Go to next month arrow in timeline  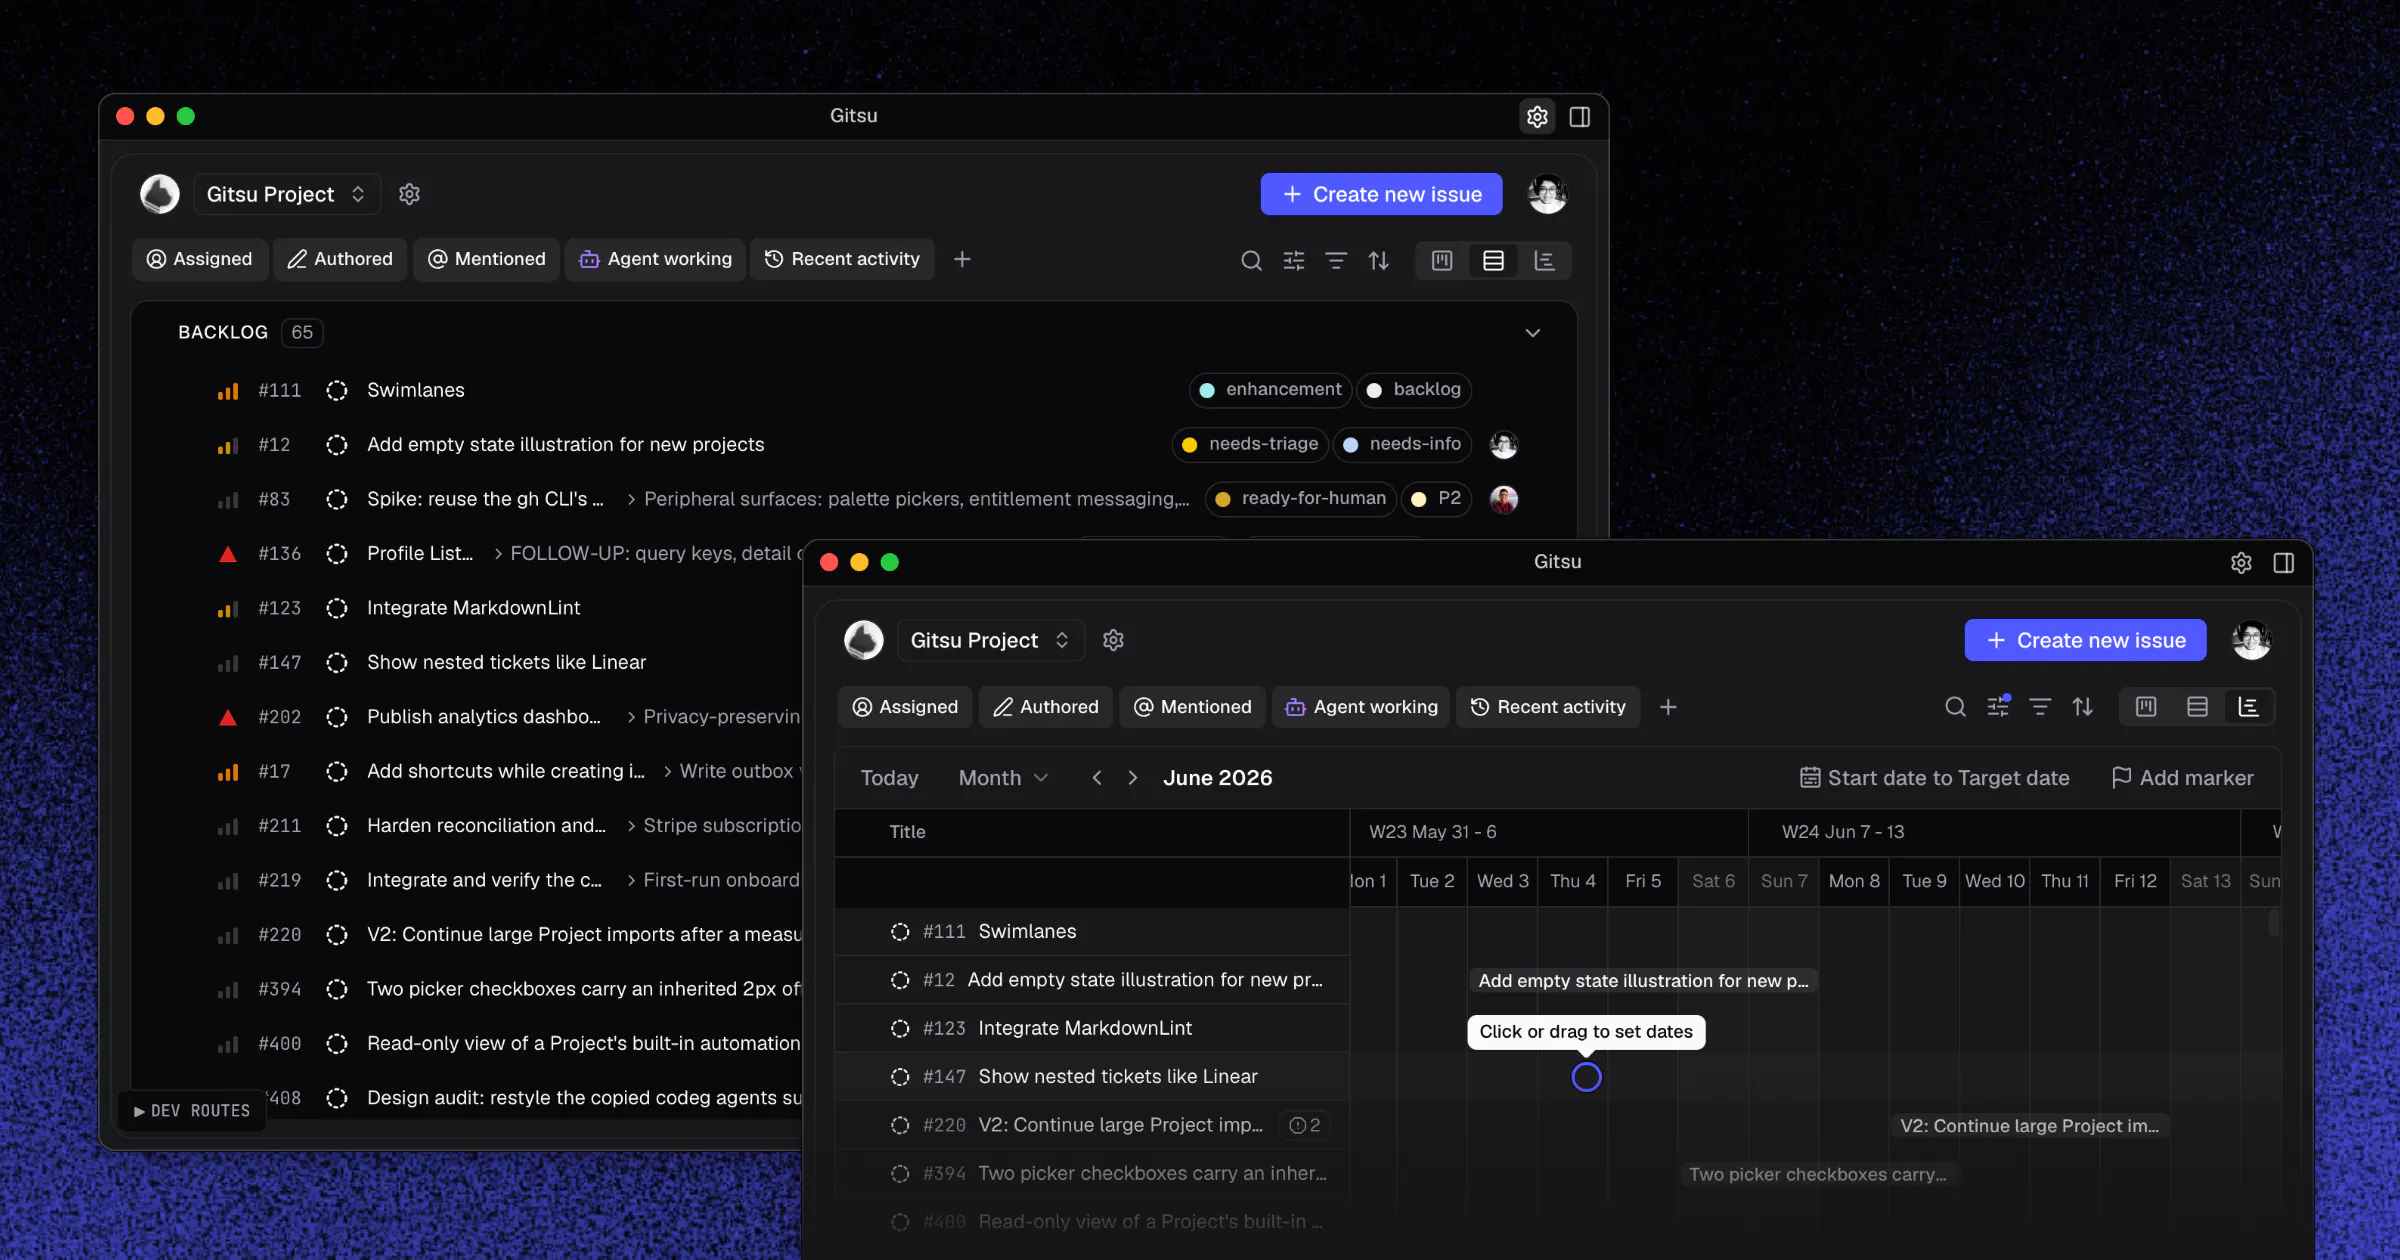tap(1132, 778)
